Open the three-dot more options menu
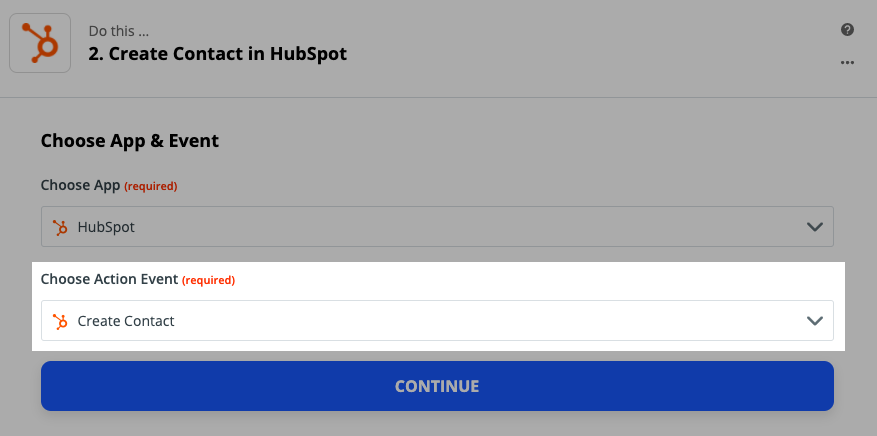The image size is (877, 436). pos(847,63)
